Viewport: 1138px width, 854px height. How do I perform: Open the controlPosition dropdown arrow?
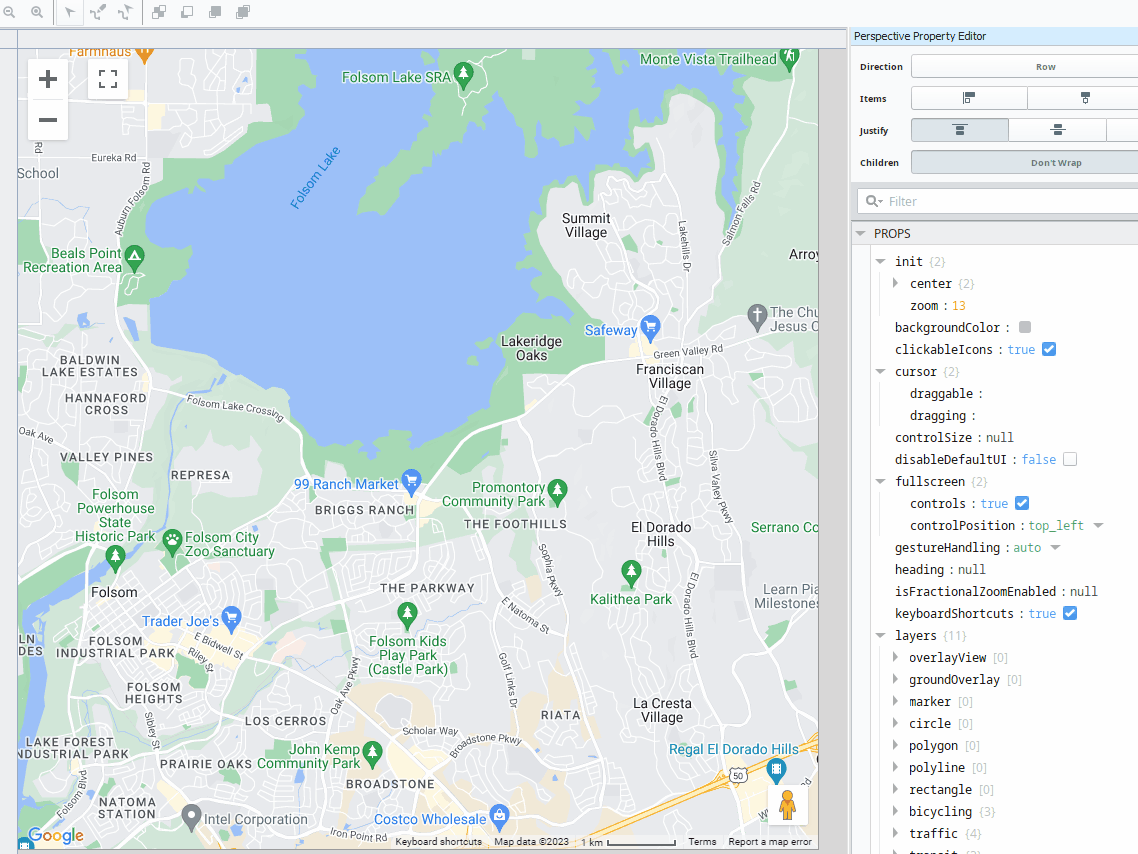click(1098, 525)
